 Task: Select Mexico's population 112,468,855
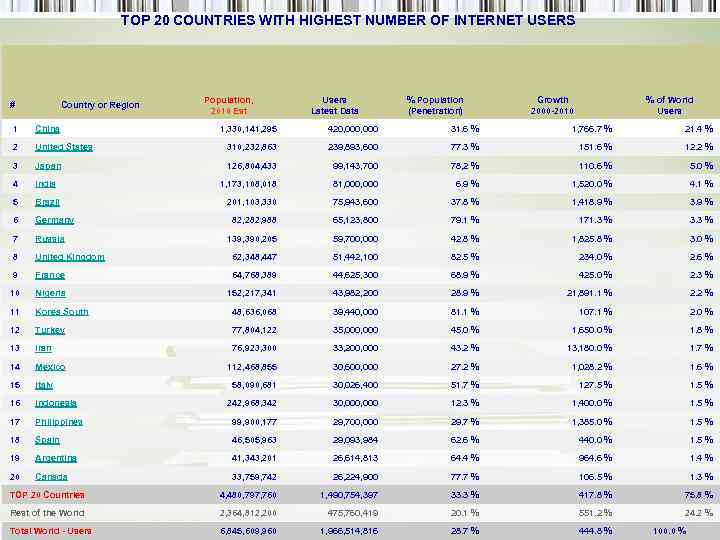point(252,367)
